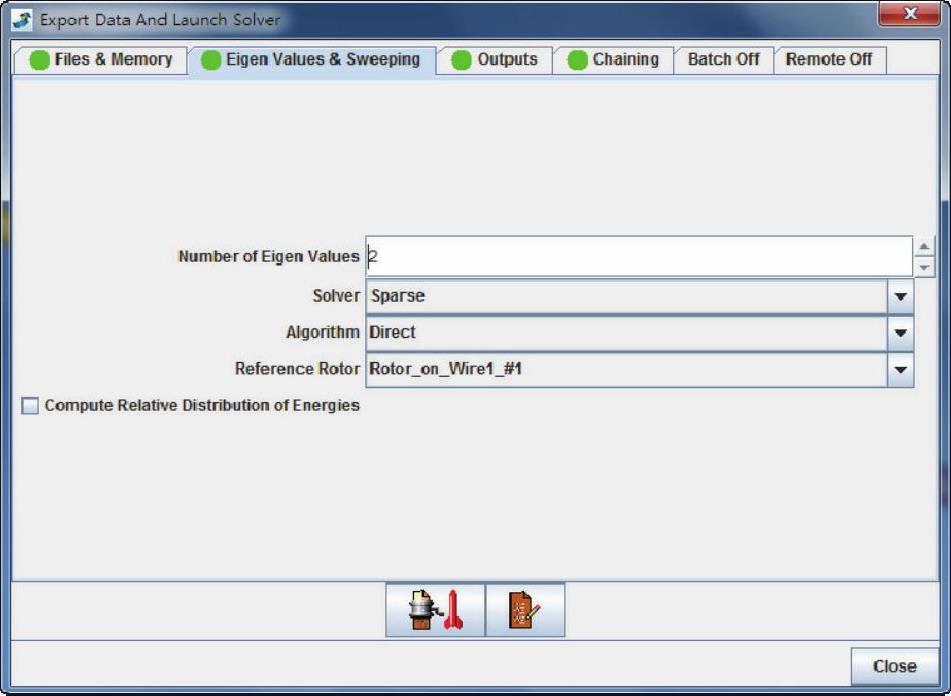Click the Number of Eigen Values input field

pyautogui.click(x=637, y=257)
